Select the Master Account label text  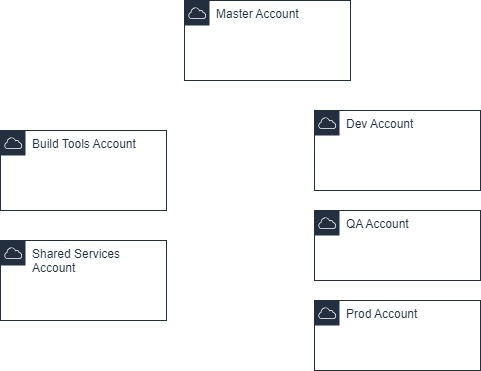point(257,14)
